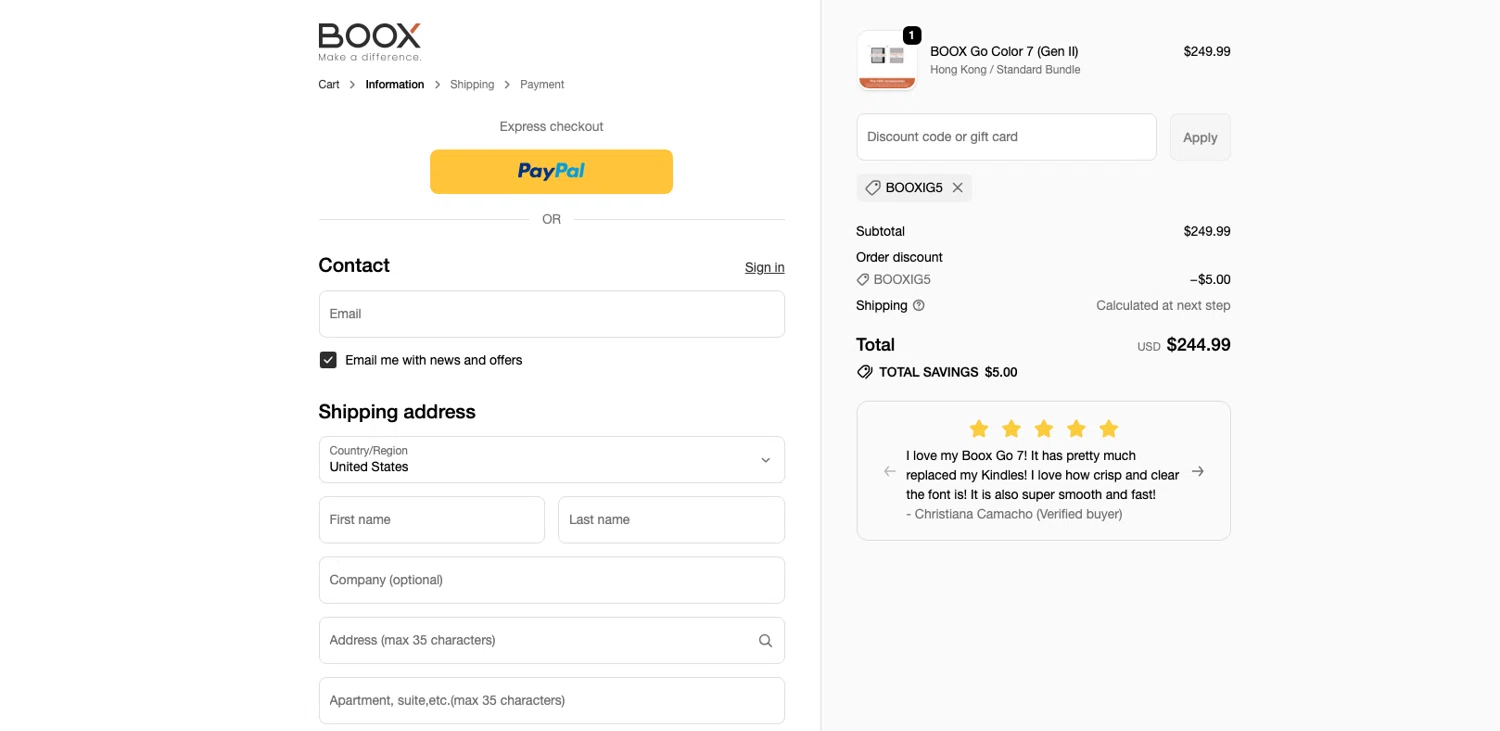The image size is (1500, 731).
Task: Focus the First name field
Action: (432, 520)
